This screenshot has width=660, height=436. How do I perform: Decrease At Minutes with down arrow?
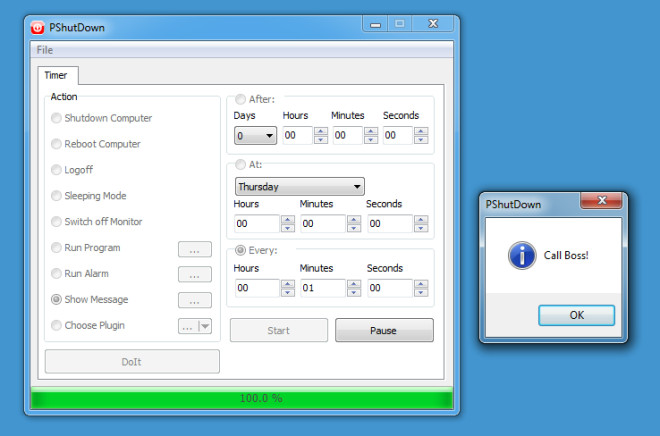(x=354, y=228)
